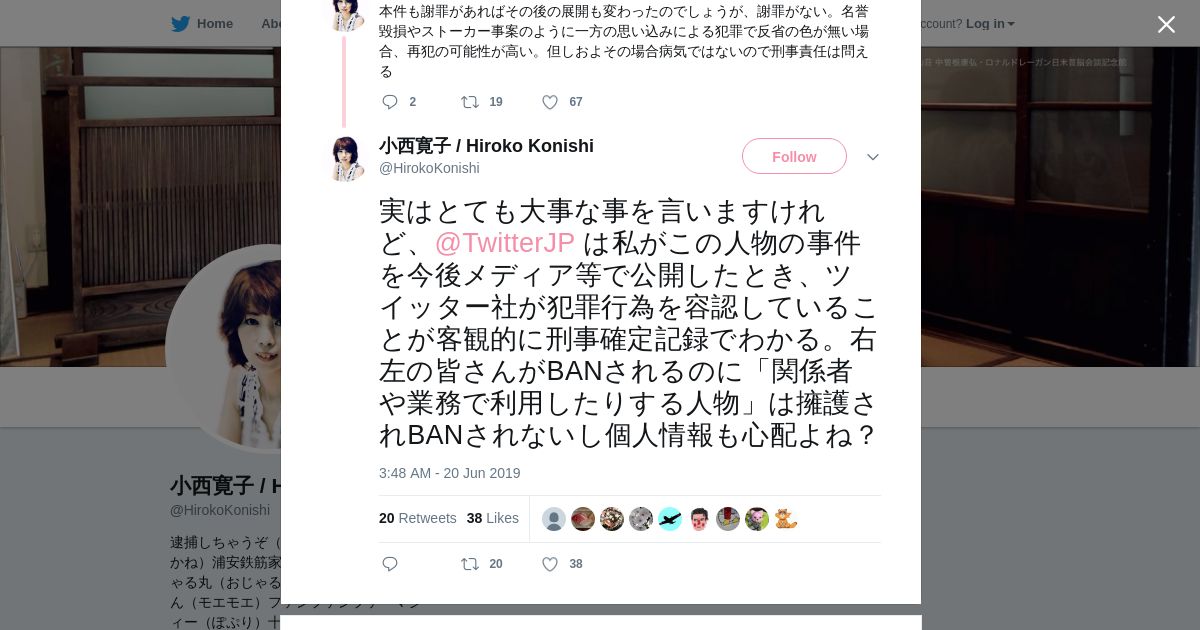Click the cyan airplane liker avatar
Viewport: 1200px width, 630px height.
pyautogui.click(x=670, y=519)
